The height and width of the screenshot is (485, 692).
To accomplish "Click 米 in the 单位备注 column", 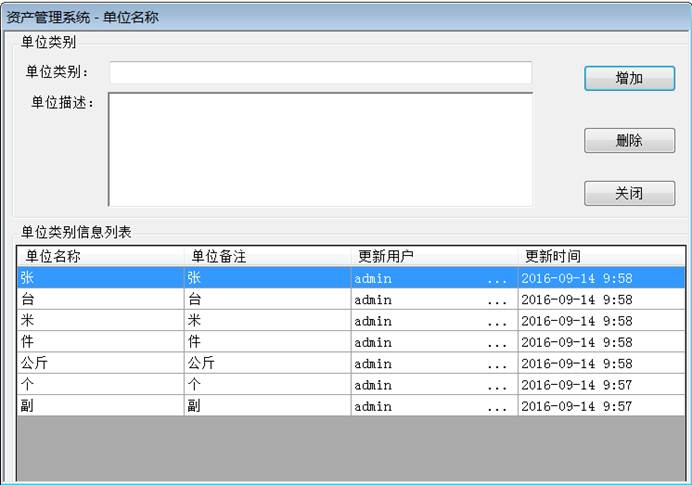I will click(267, 320).
